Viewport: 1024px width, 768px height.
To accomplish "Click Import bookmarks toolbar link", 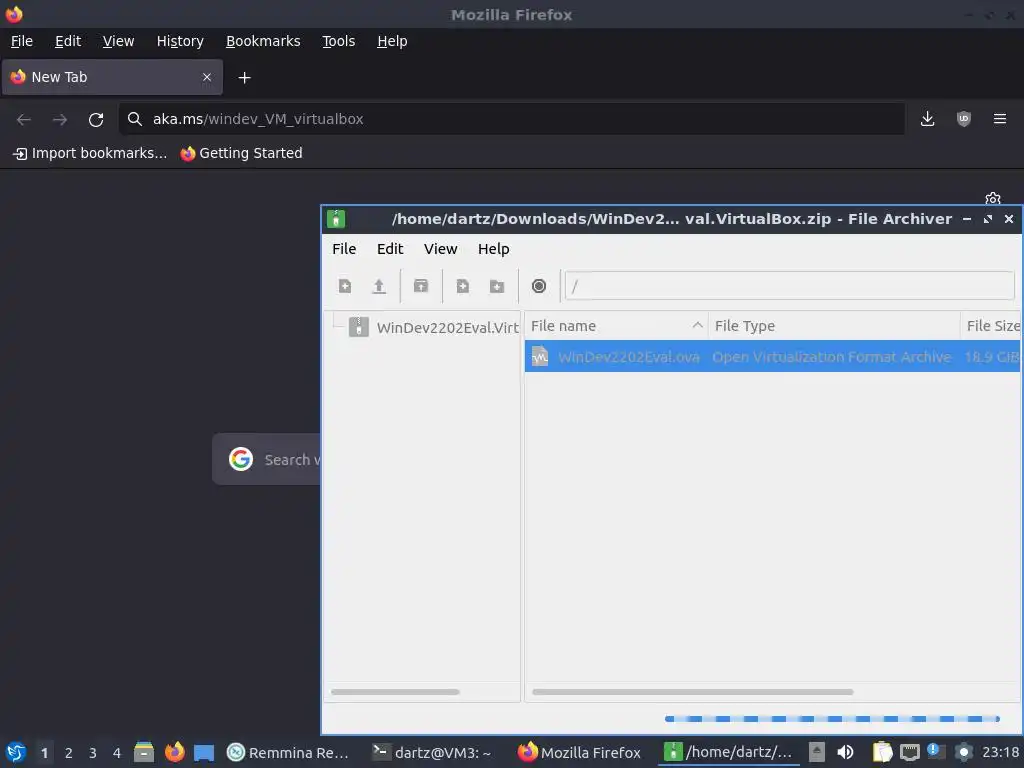I will (x=90, y=153).
